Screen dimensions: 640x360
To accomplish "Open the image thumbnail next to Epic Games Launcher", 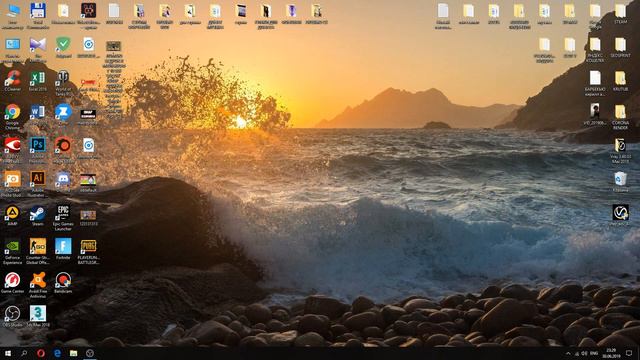I will point(88,215).
